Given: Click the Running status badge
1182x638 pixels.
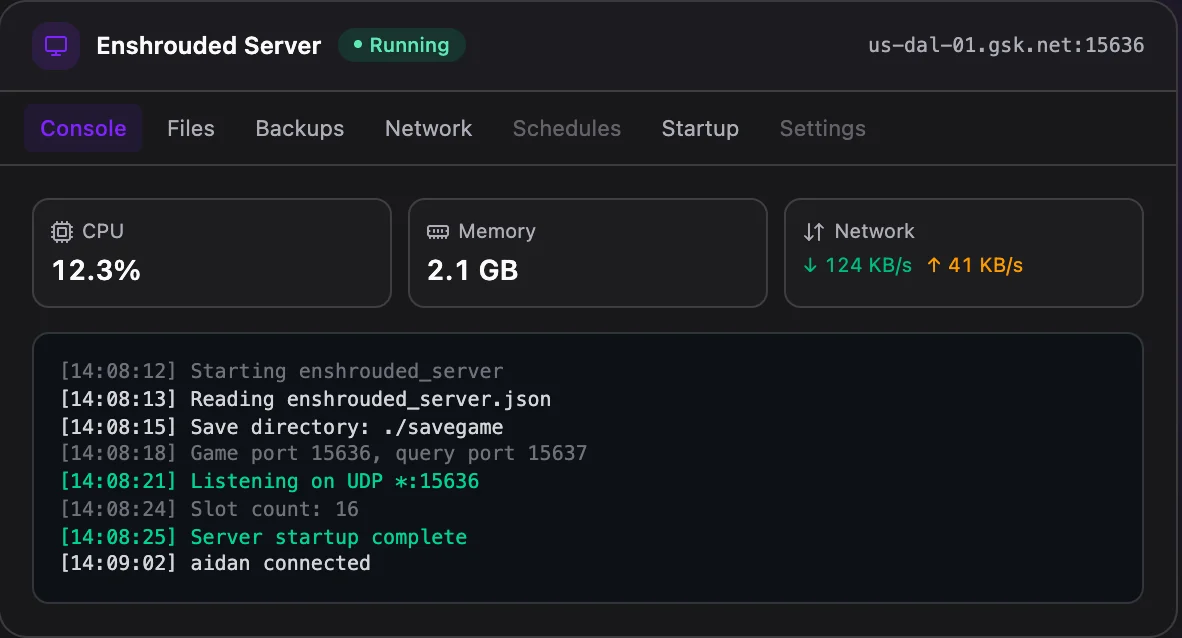Looking at the screenshot, I should point(402,45).
